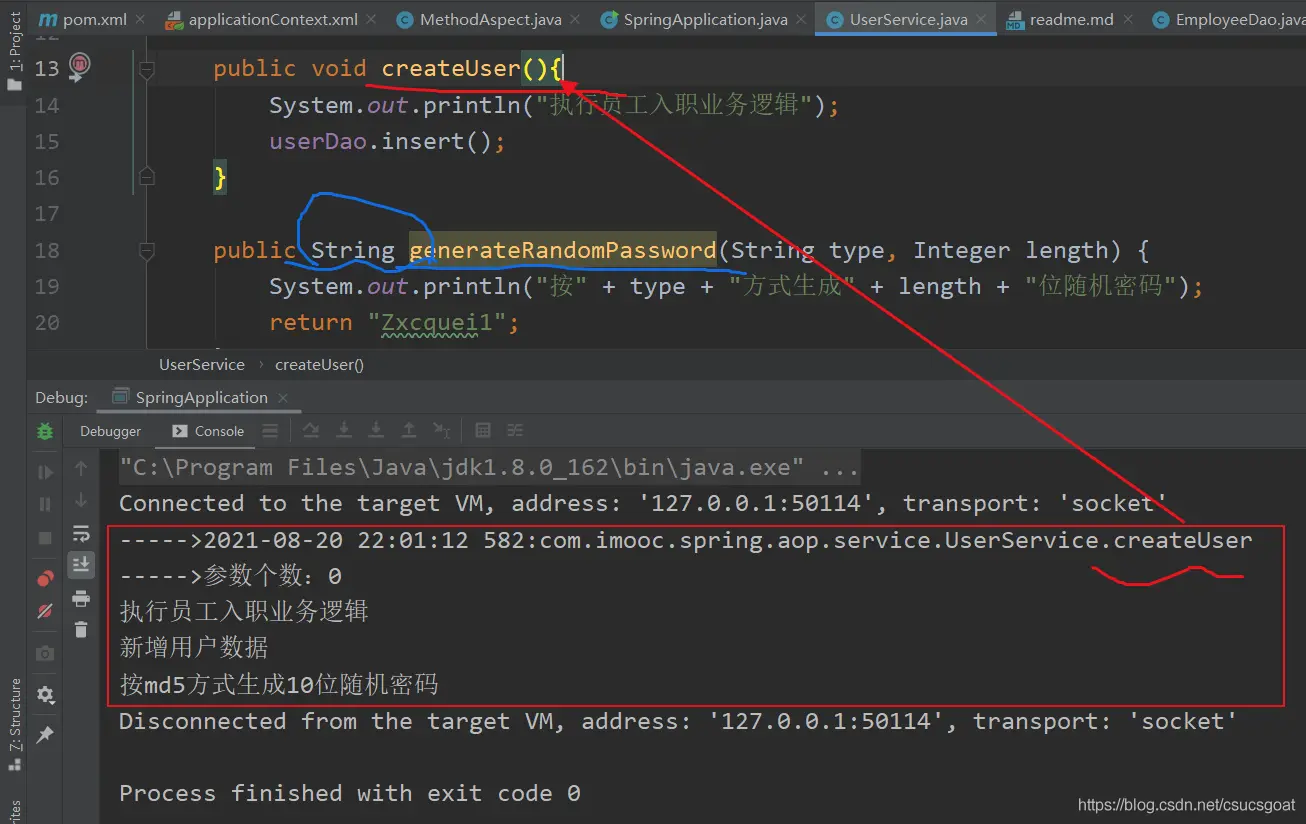The height and width of the screenshot is (824, 1306).
Task: Click the Step Out icon
Action: pyautogui.click(x=409, y=431)
